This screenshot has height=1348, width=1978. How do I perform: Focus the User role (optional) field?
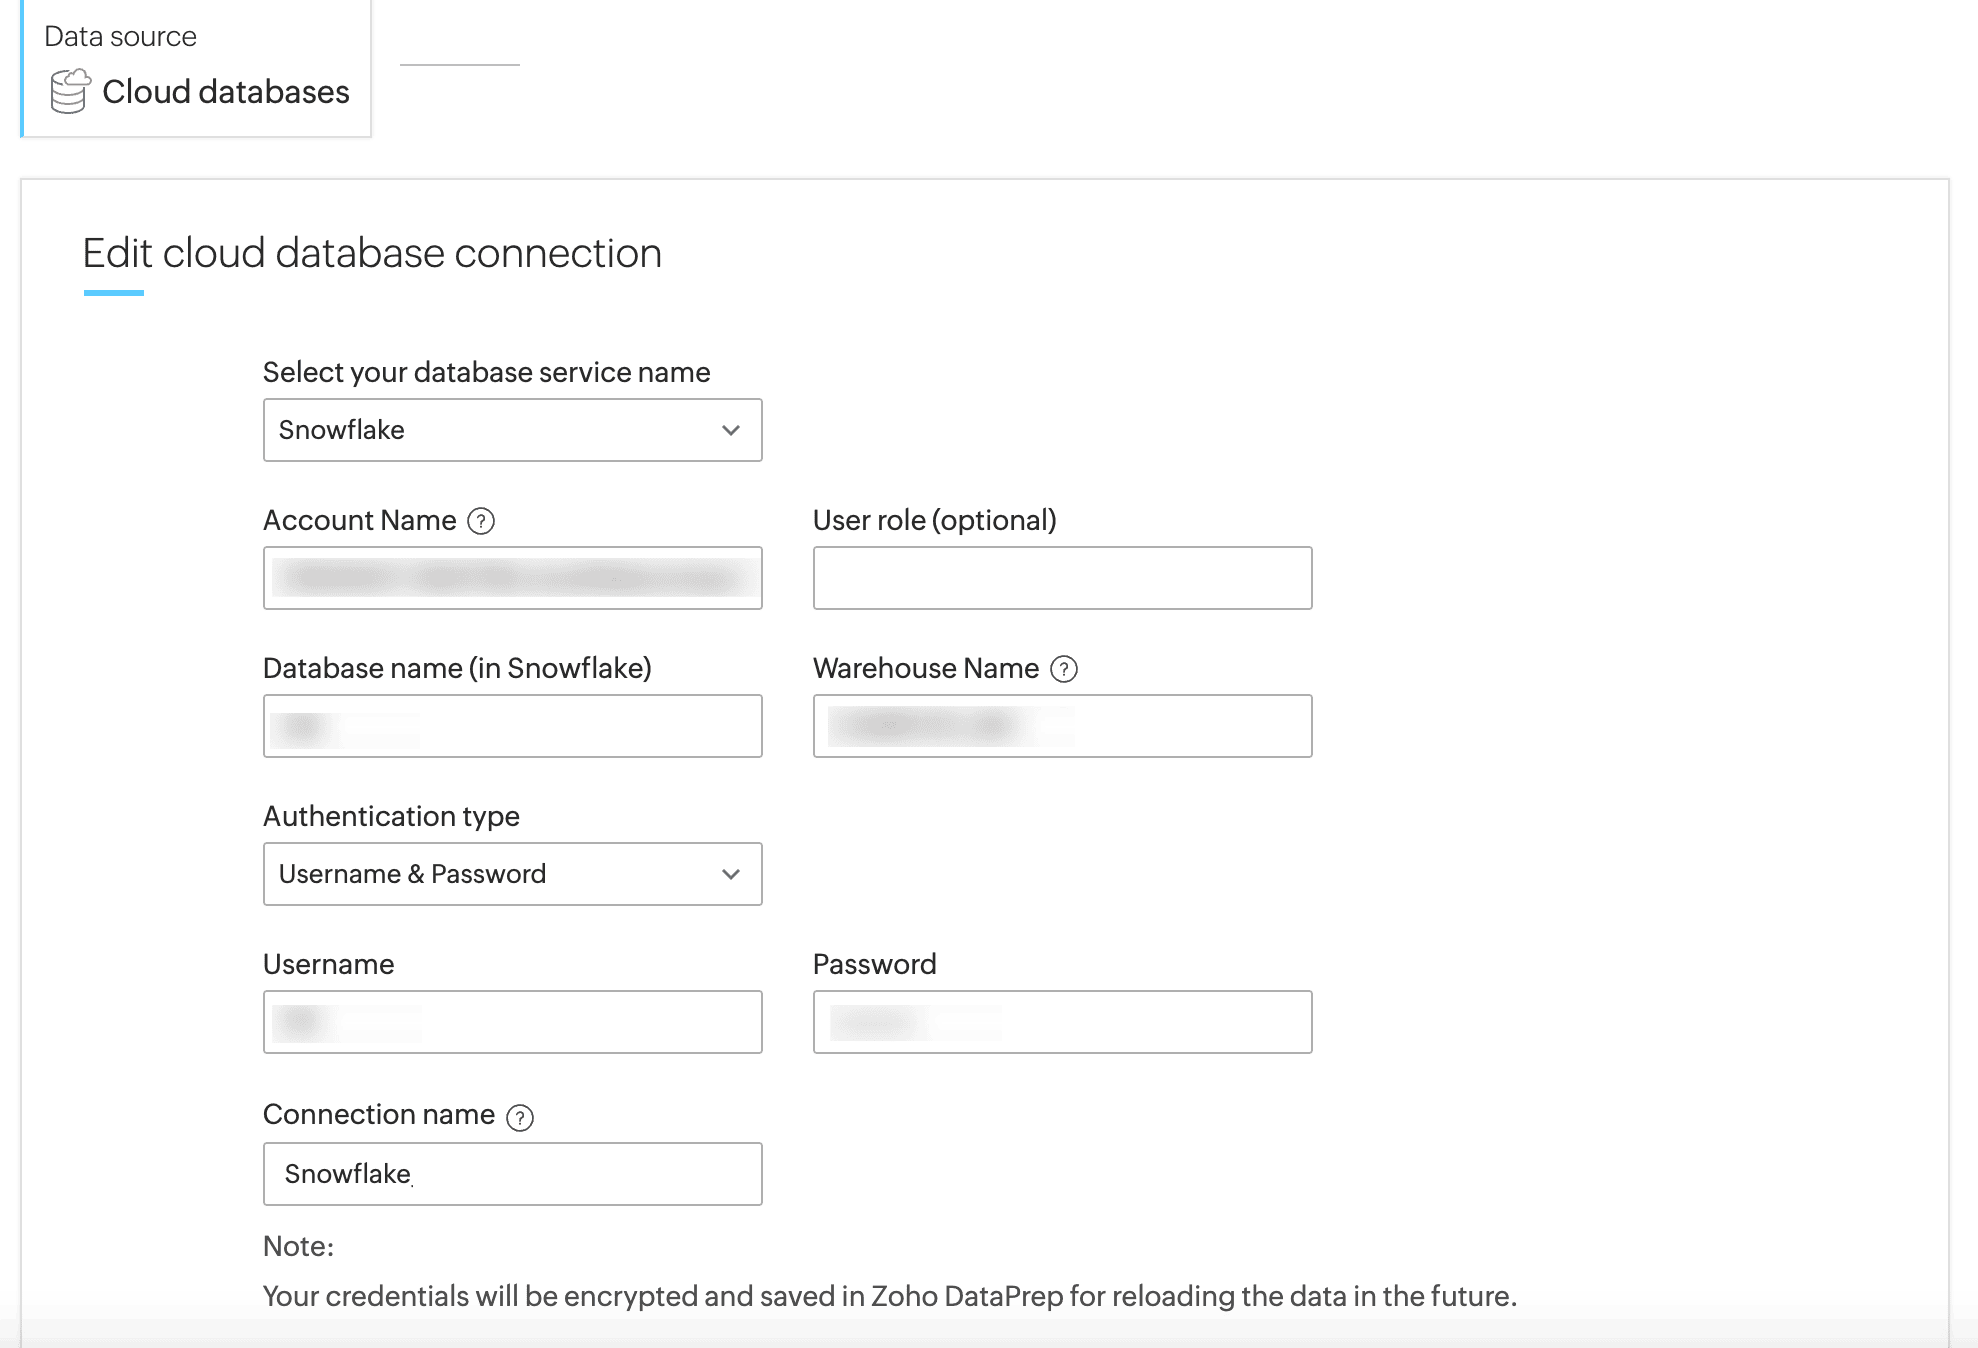1062,578
